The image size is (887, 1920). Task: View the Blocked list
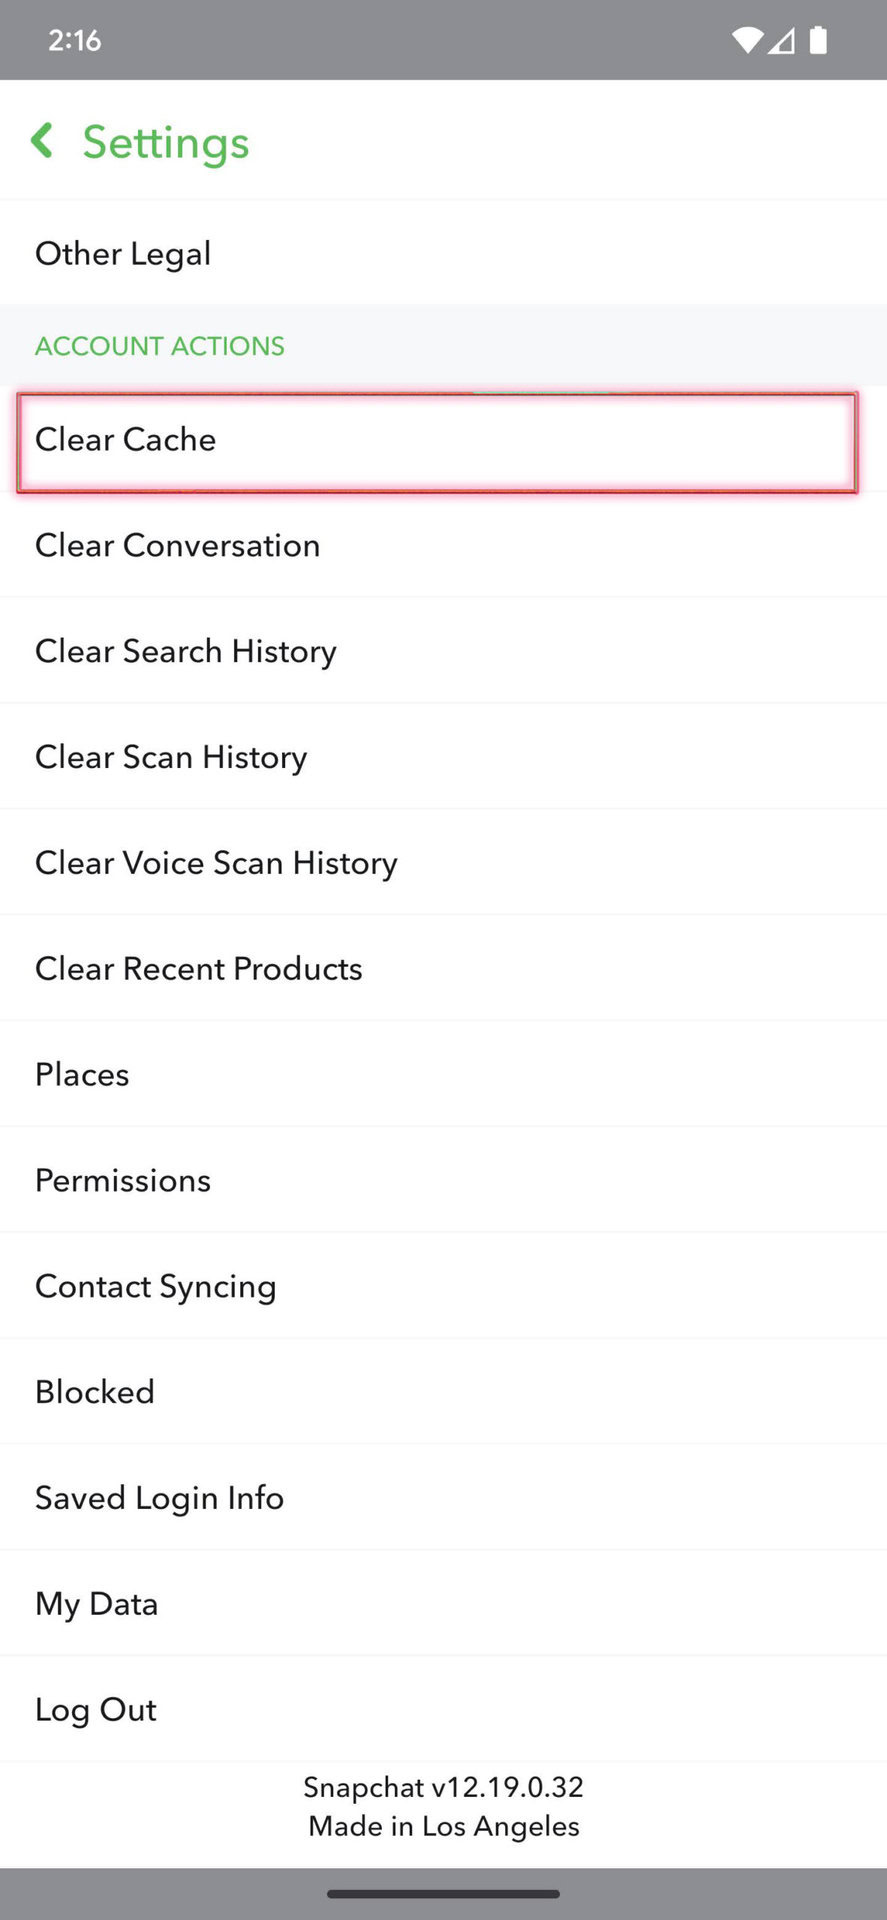95,1392
